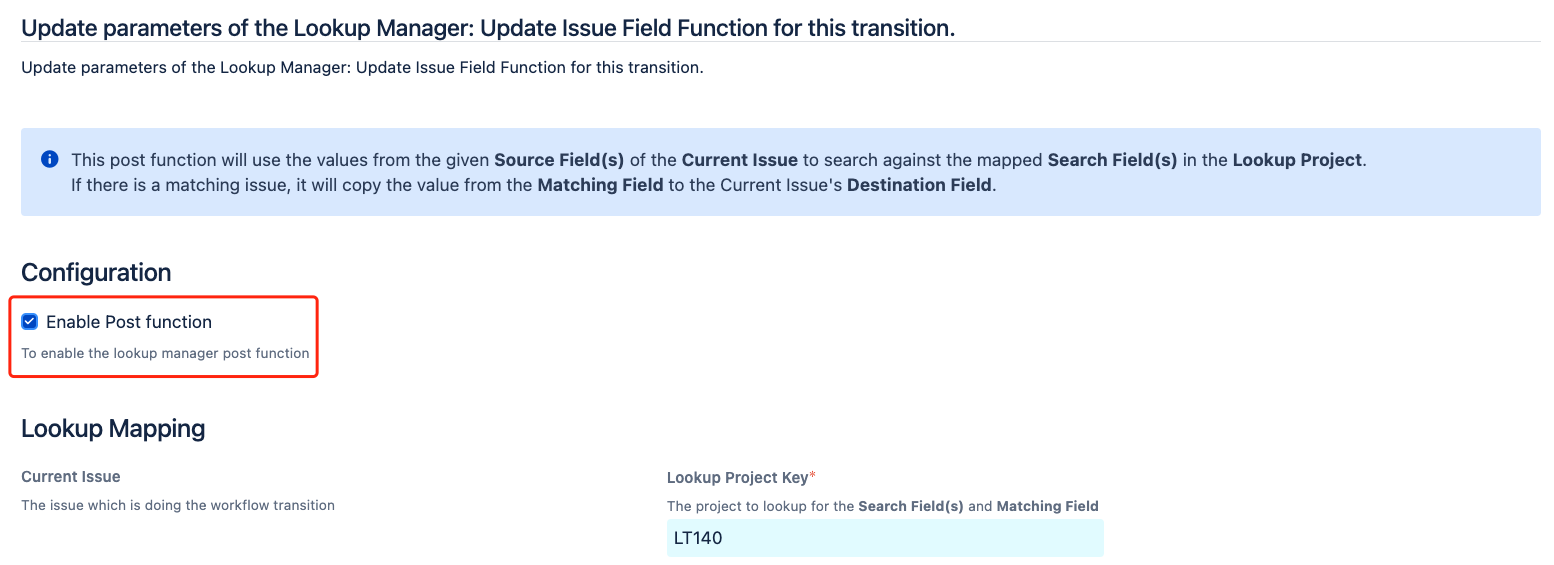Click bold "Destination Field" in info banner

(x=920, y=185)
